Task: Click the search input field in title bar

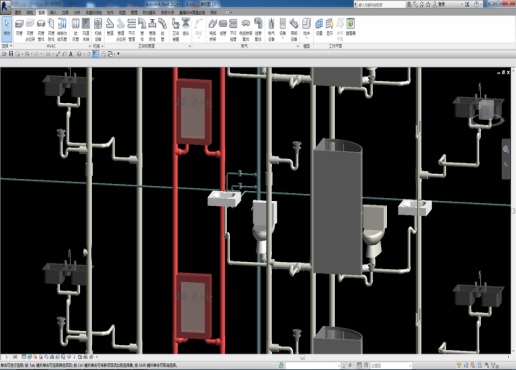Action: [x=381, y=4]
